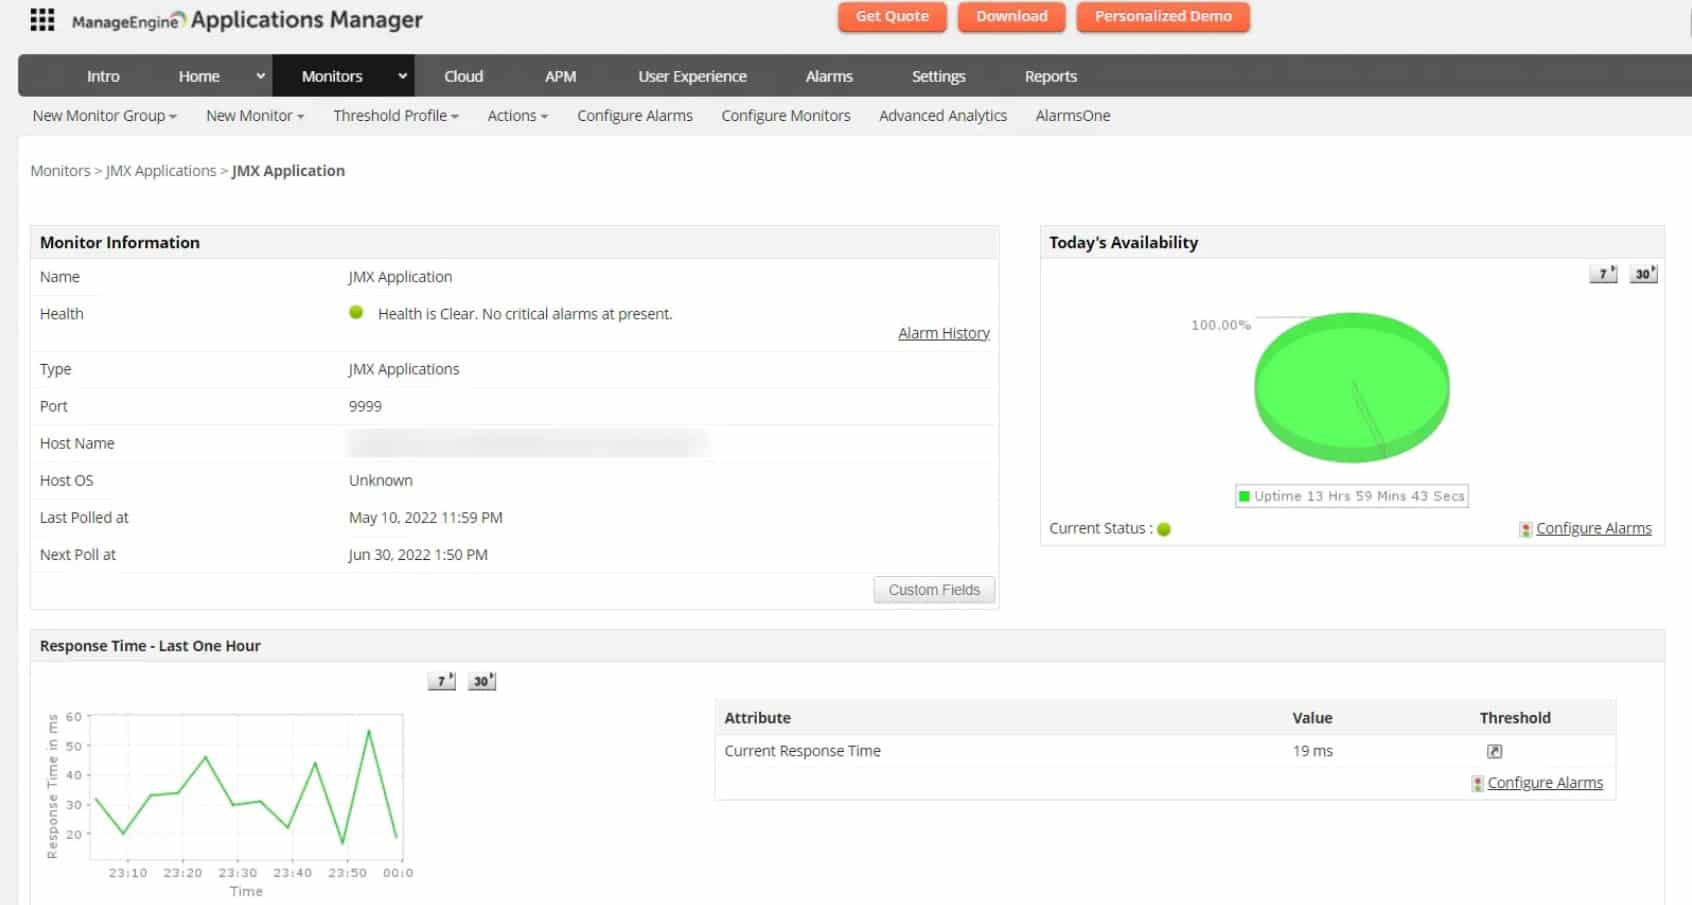The height and width of the screenshot is (905, 1692).
Task: Click the Personalized Demo button
Action: point(1163,16)
